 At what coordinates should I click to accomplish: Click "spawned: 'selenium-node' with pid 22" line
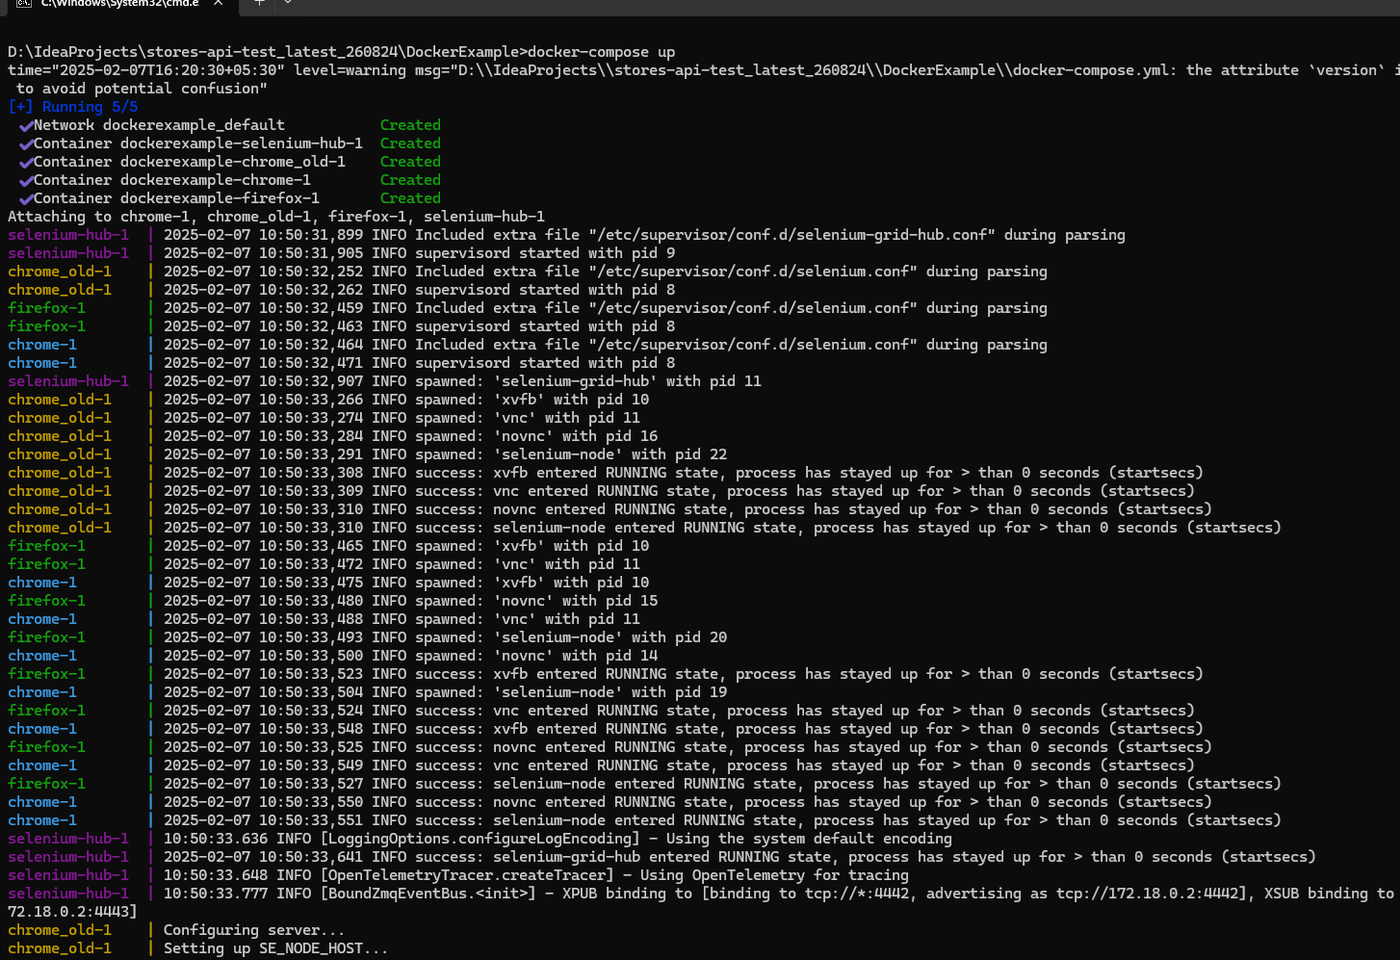point(571,454)
